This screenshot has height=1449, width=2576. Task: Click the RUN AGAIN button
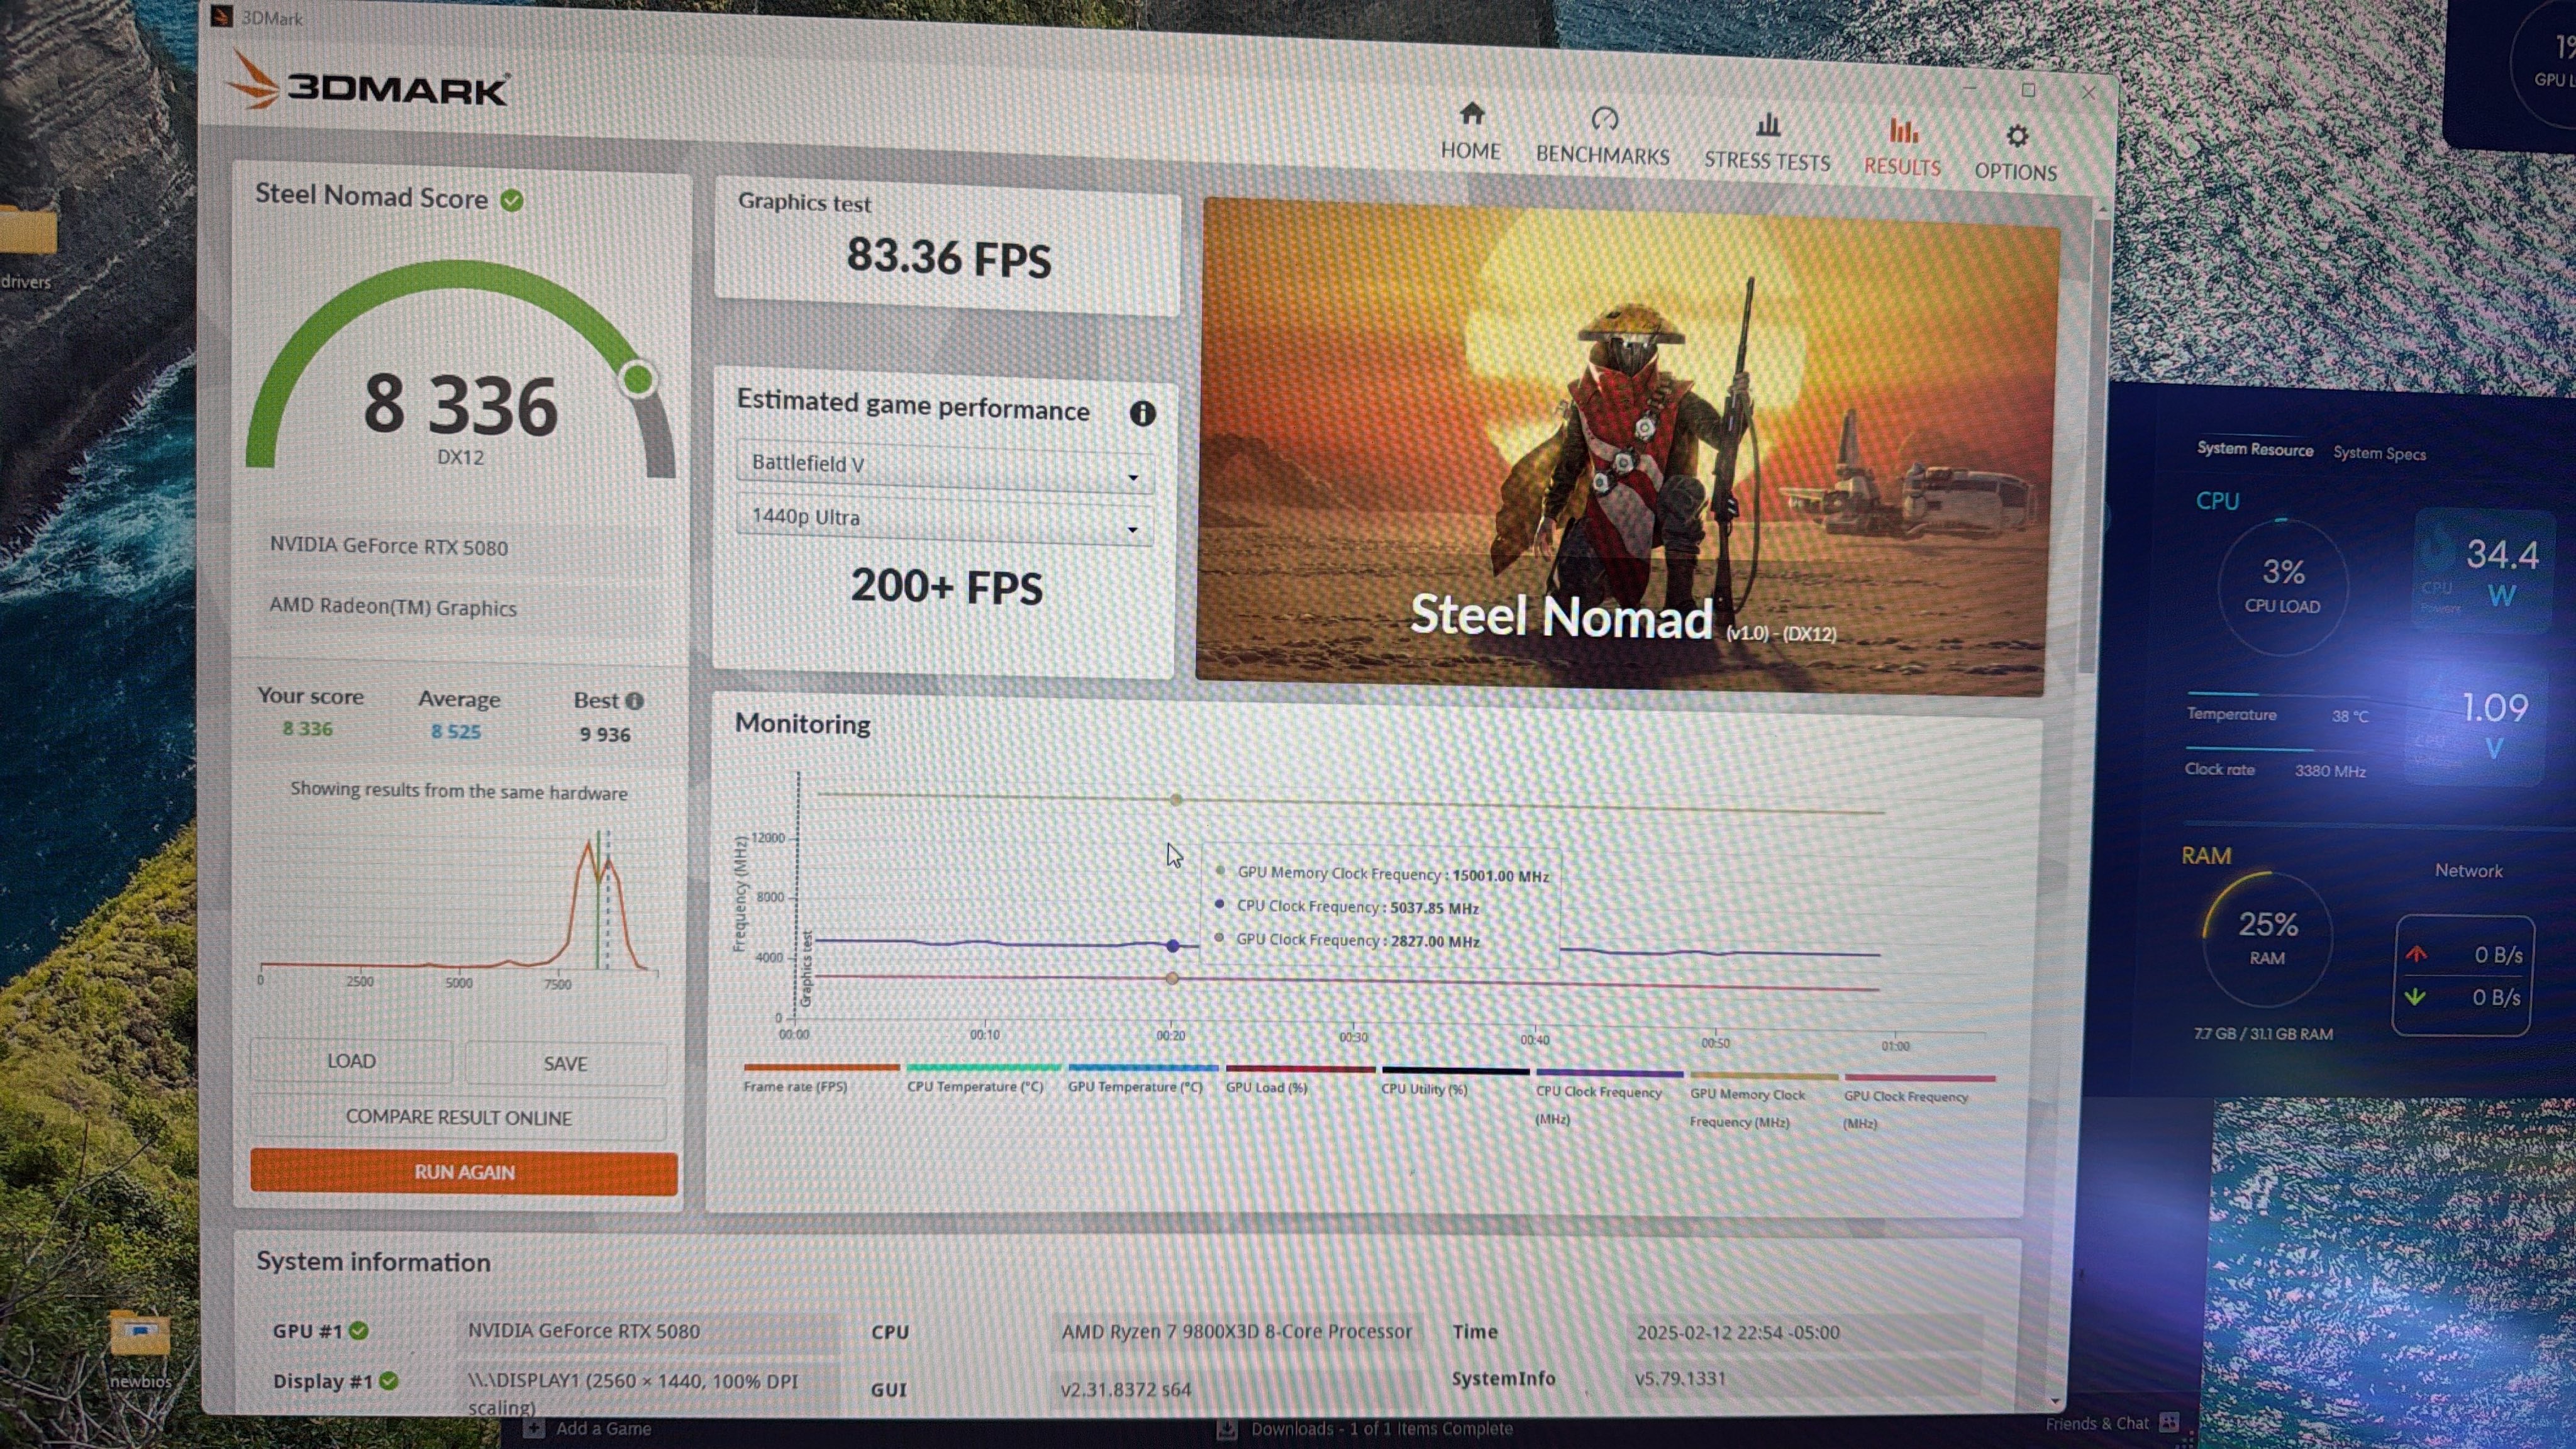click(464, 1172)
